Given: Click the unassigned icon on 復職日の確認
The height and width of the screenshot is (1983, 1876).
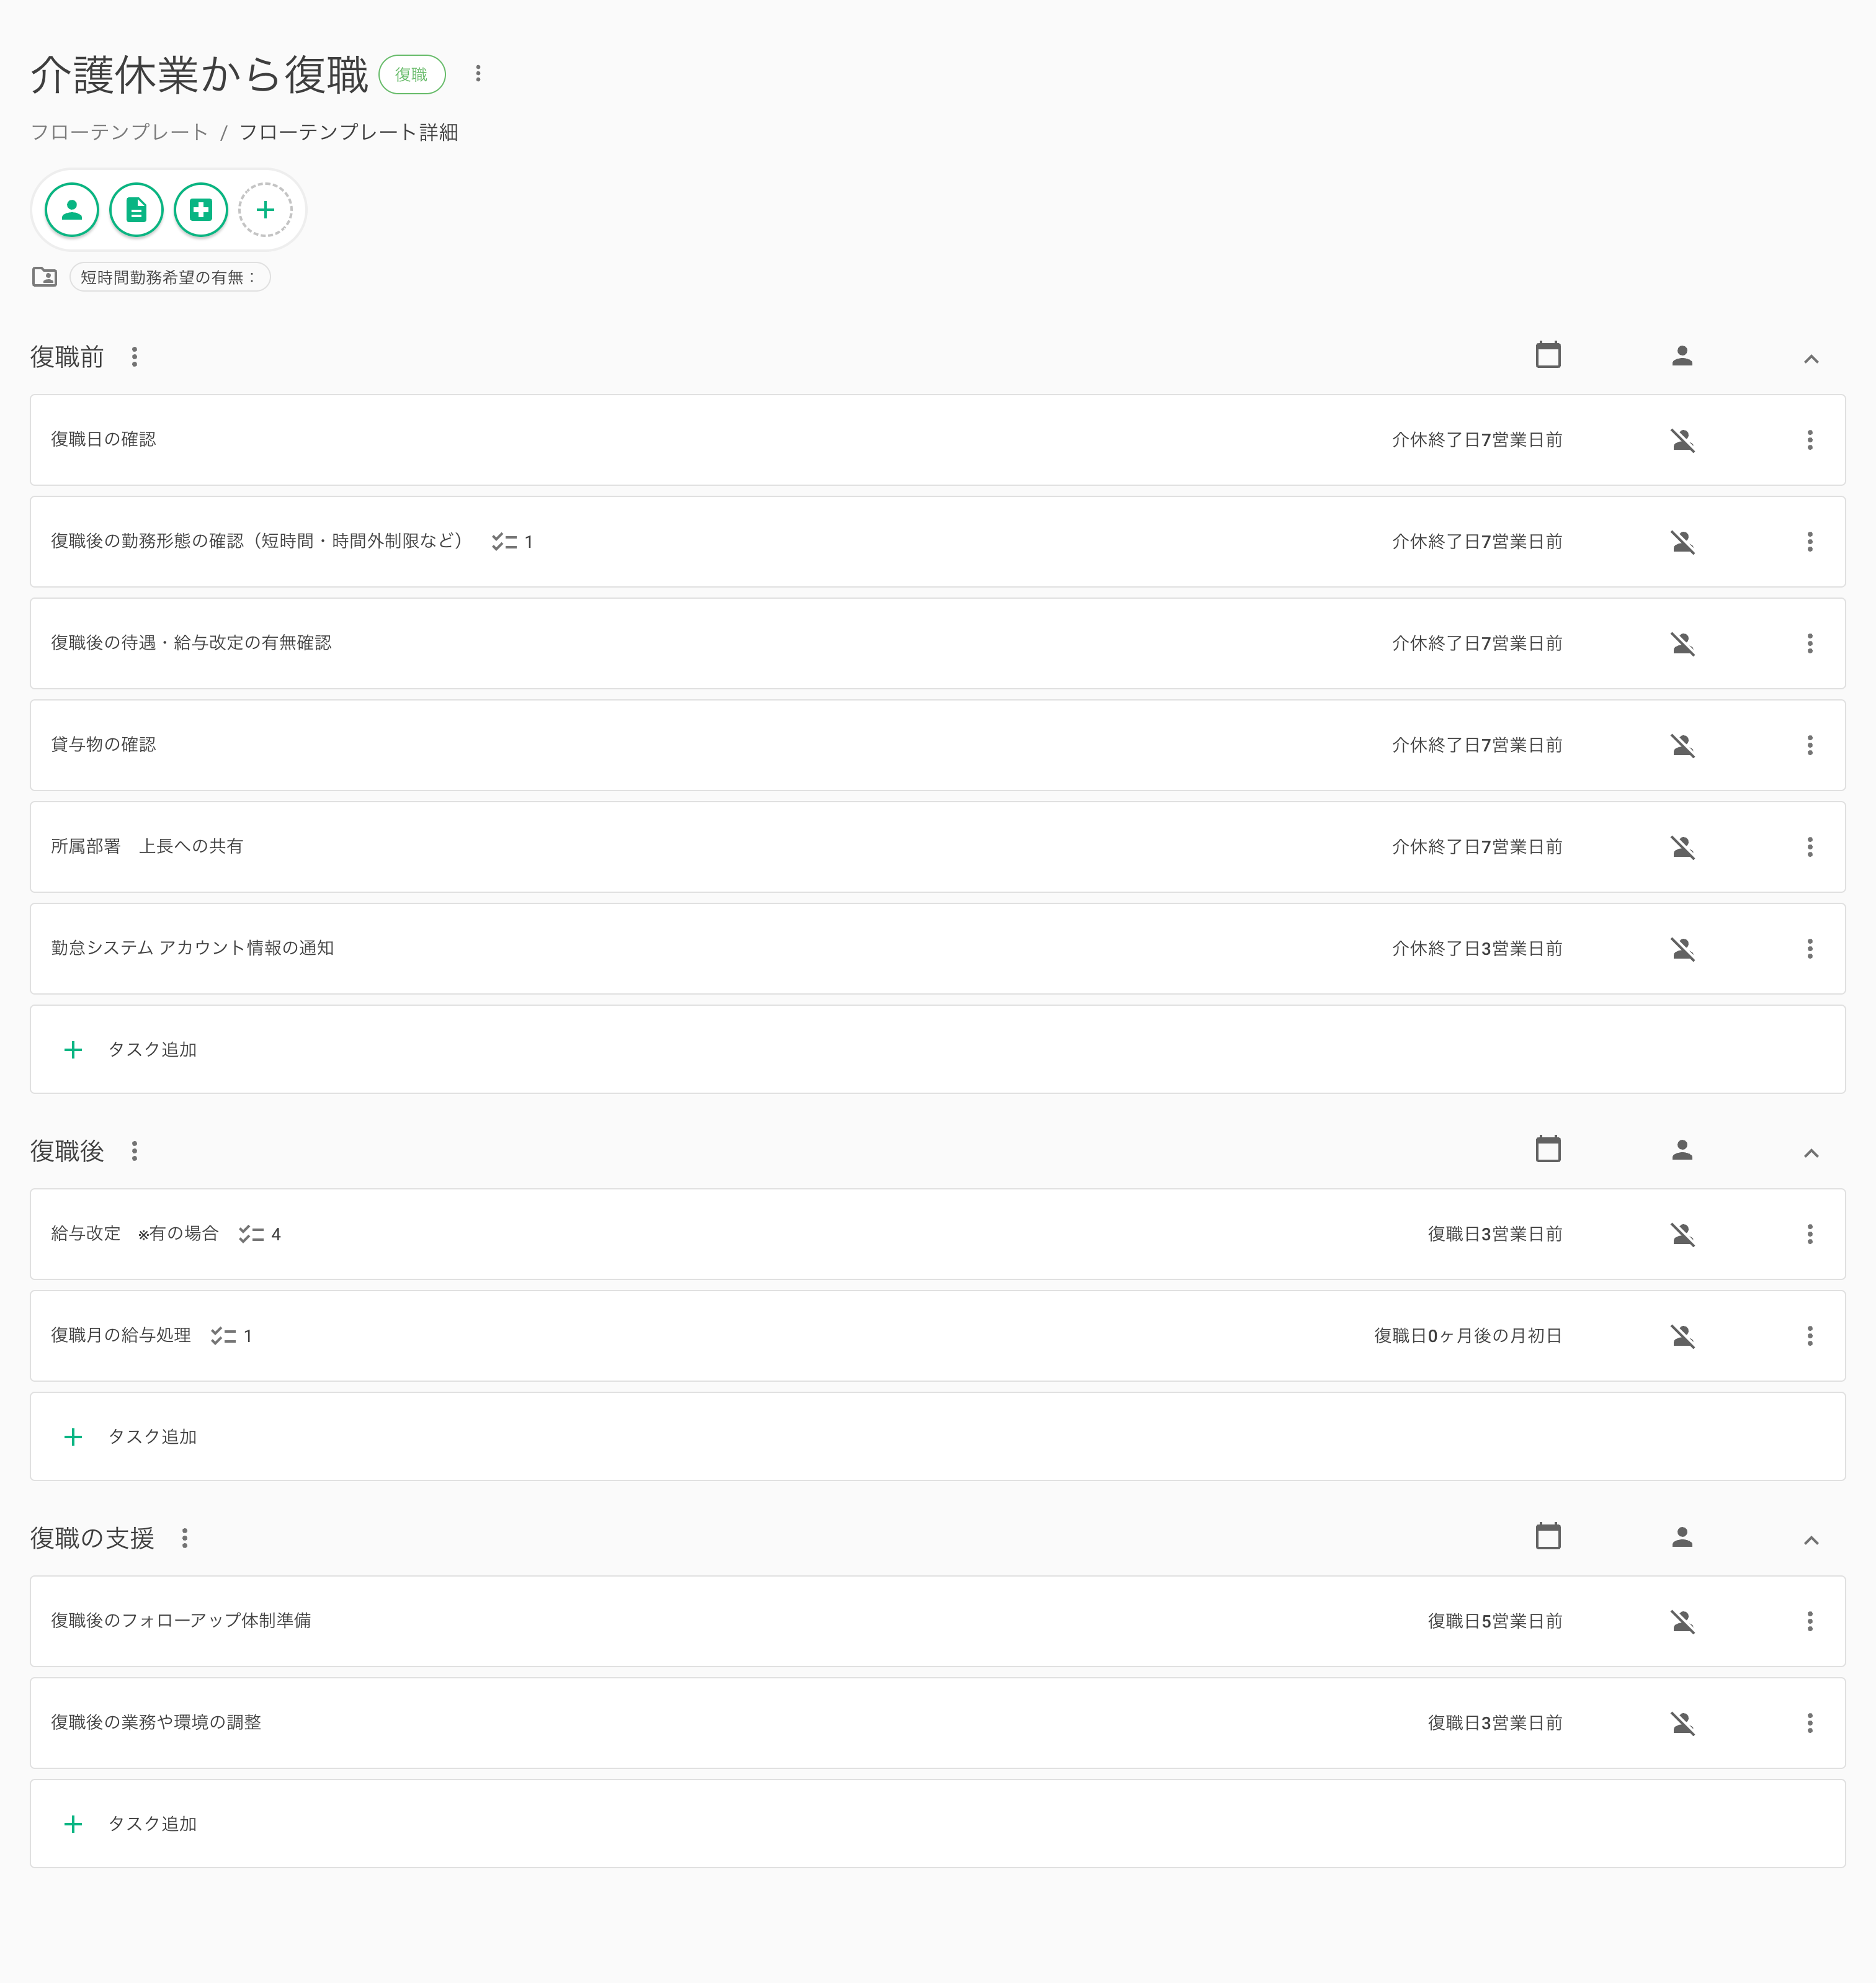Looking at the screenshot, I should click(1683, 440).
